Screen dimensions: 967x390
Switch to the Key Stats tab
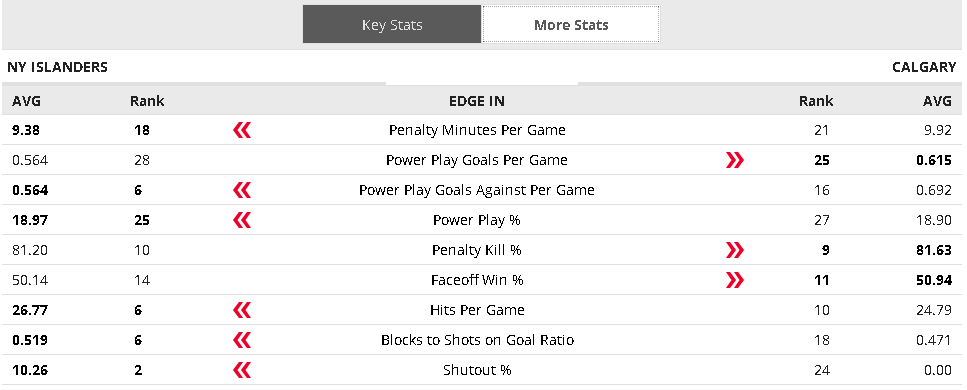coord(392,25)
